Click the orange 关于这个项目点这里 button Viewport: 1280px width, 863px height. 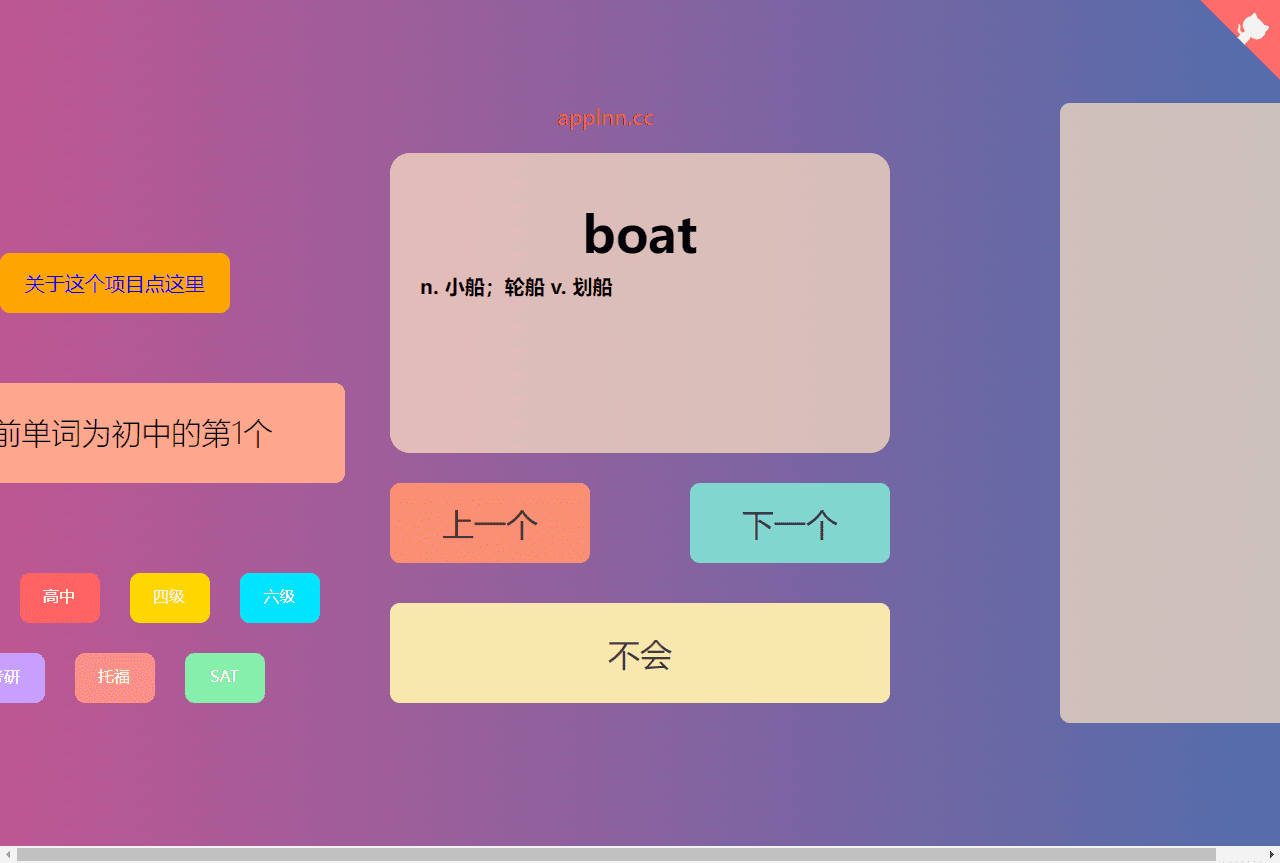tap(115, 284)
